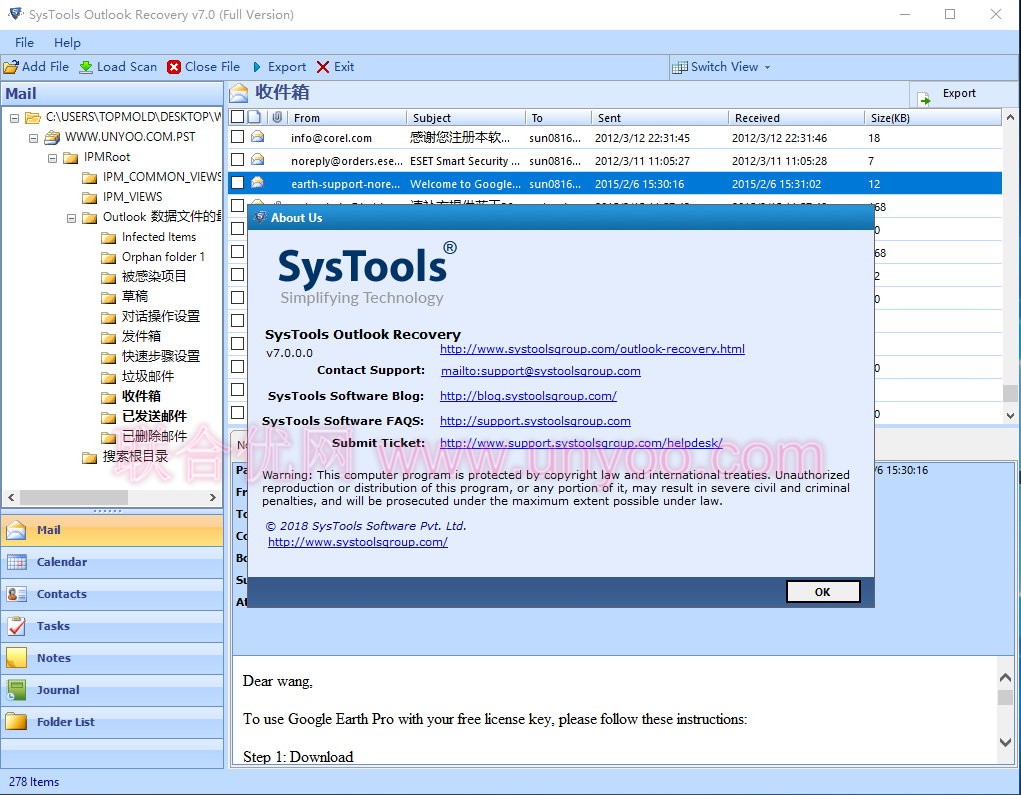Click the Folder List folder icon
Image resolution: width=1021 pixels, height=795 pixels.
16,721
